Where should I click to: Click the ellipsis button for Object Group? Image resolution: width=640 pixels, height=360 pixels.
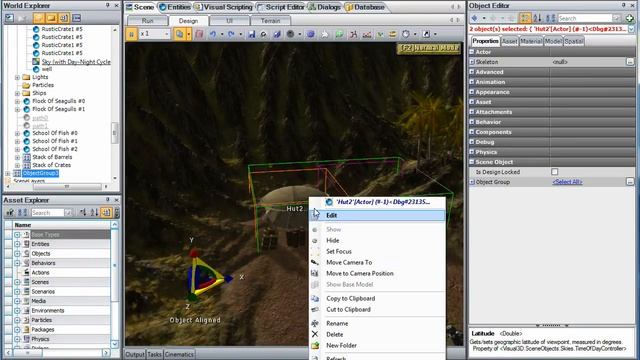point(630,182)
